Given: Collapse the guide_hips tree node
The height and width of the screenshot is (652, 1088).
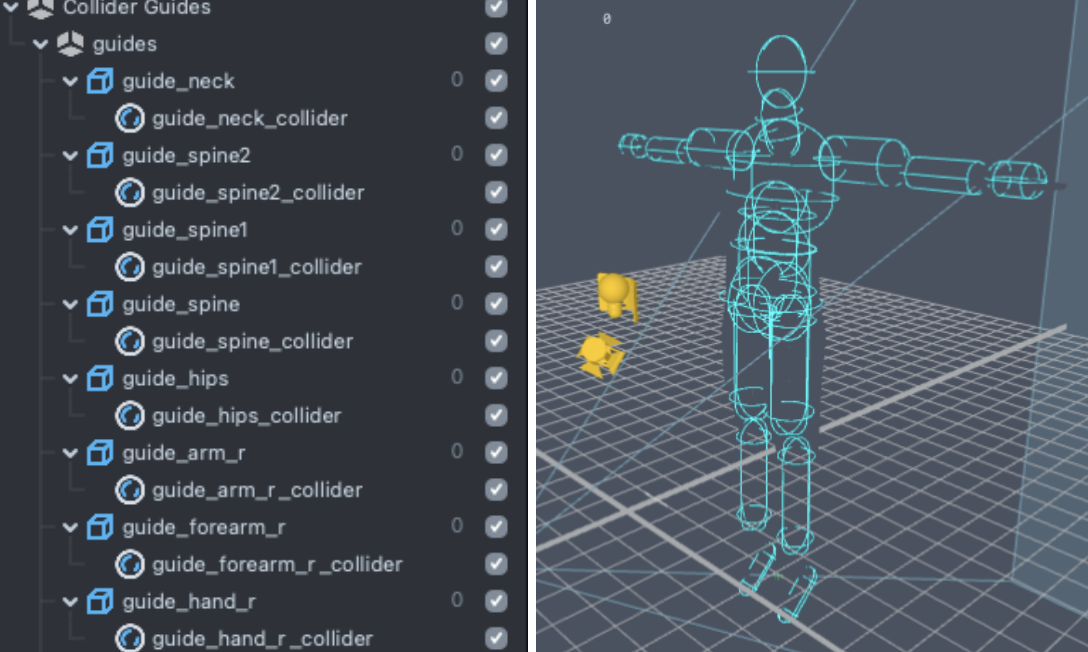Looking at the screenshot, I should [x=70, y=379].
